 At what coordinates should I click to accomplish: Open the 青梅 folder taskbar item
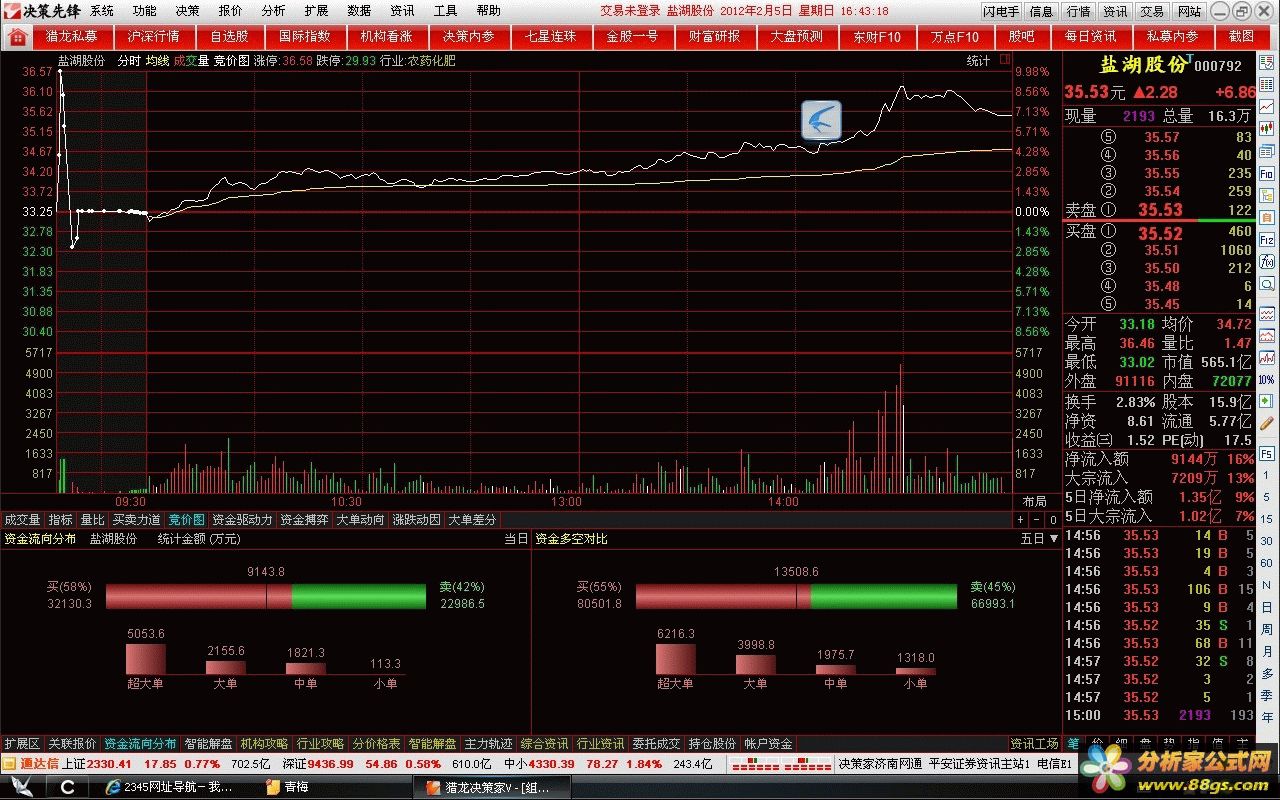click(x=287, y=787)
